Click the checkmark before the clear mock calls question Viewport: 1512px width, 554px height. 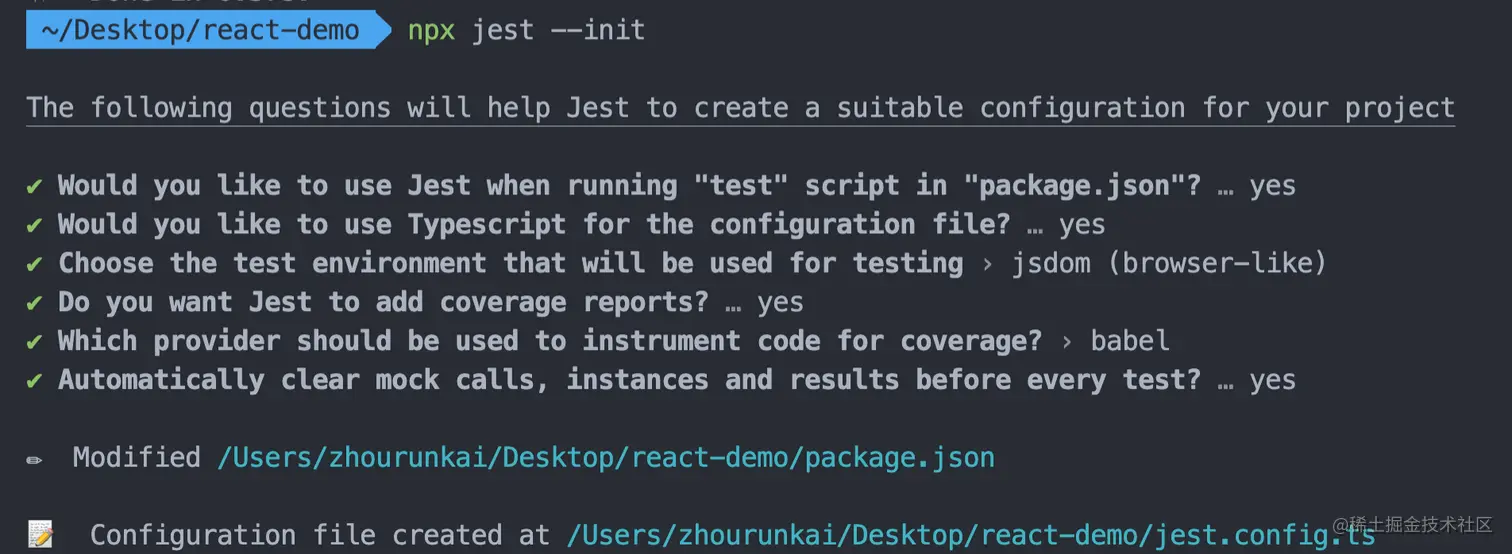click(x=35, y=381)
